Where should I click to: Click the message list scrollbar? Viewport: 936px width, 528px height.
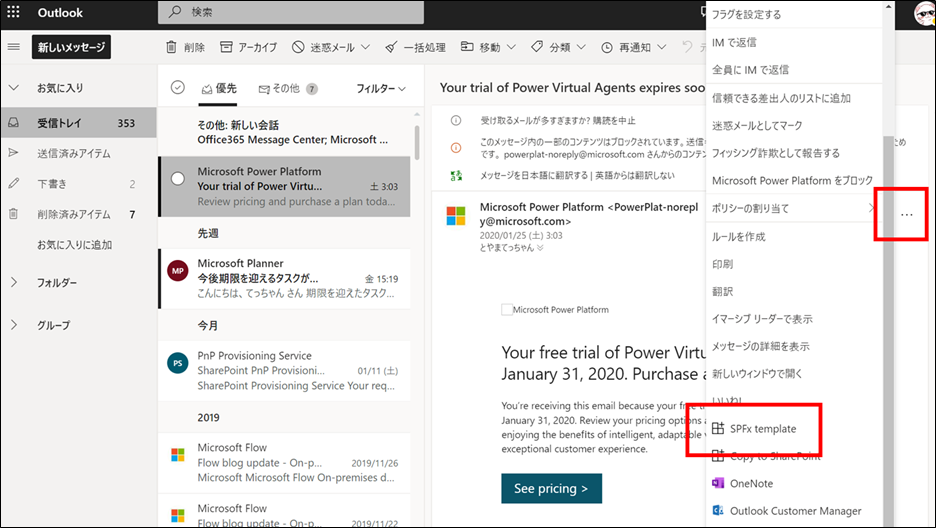click(x=417, y=142)
